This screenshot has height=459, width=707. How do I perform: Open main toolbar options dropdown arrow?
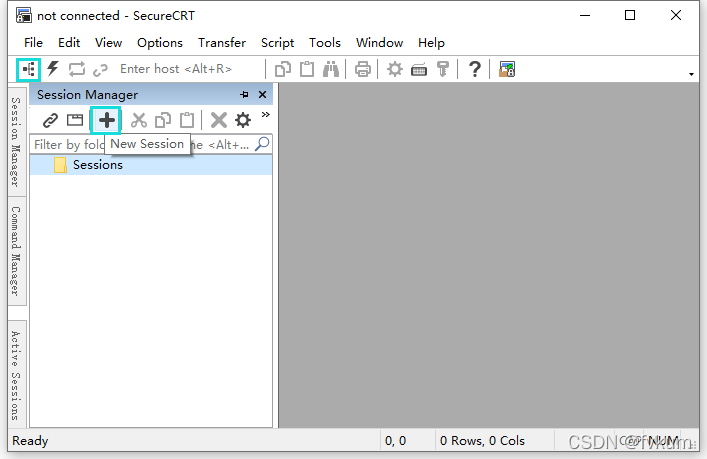691,74
